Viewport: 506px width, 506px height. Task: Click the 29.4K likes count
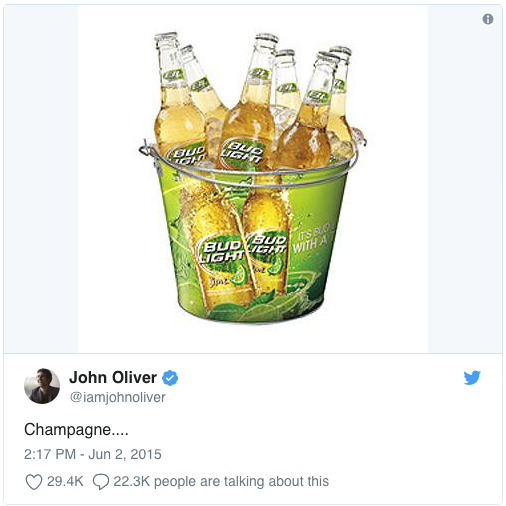pos(65,482)
